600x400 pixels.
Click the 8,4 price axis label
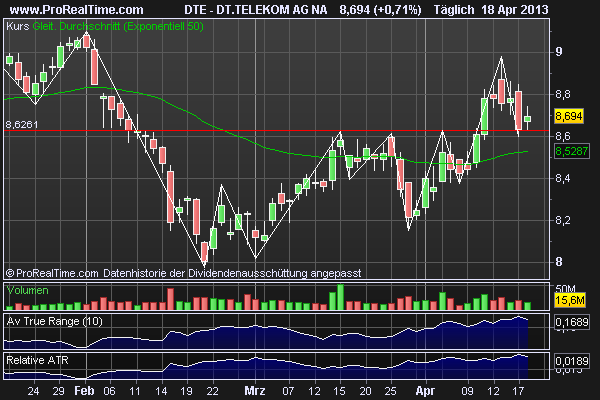coord(562,178)
